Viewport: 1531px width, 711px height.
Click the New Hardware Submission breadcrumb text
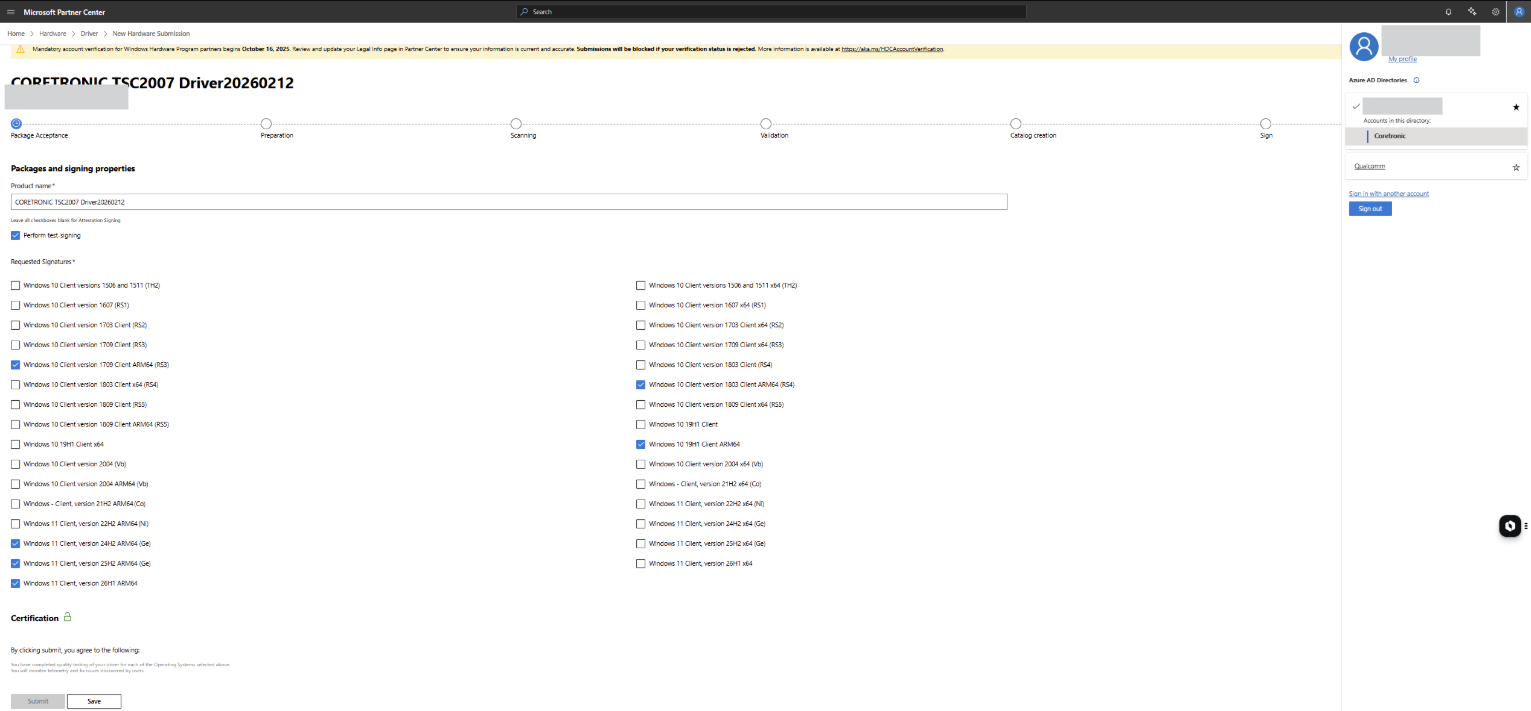(151, 34)
